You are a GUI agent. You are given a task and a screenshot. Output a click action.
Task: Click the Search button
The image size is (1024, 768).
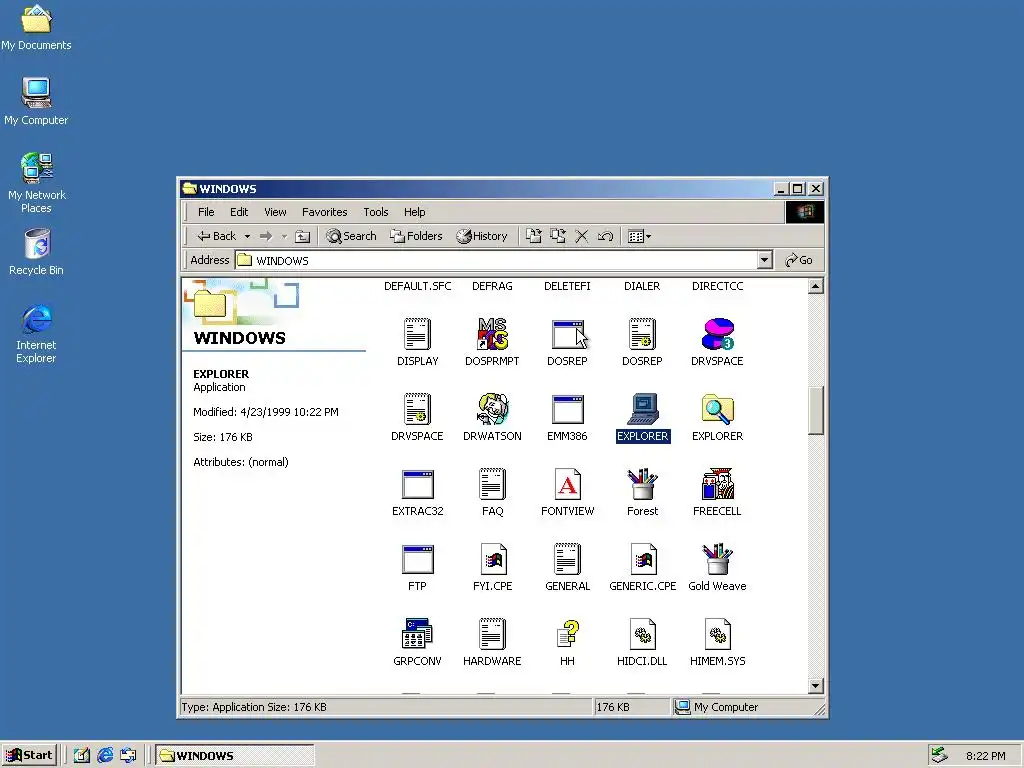[x=351, y=236]
